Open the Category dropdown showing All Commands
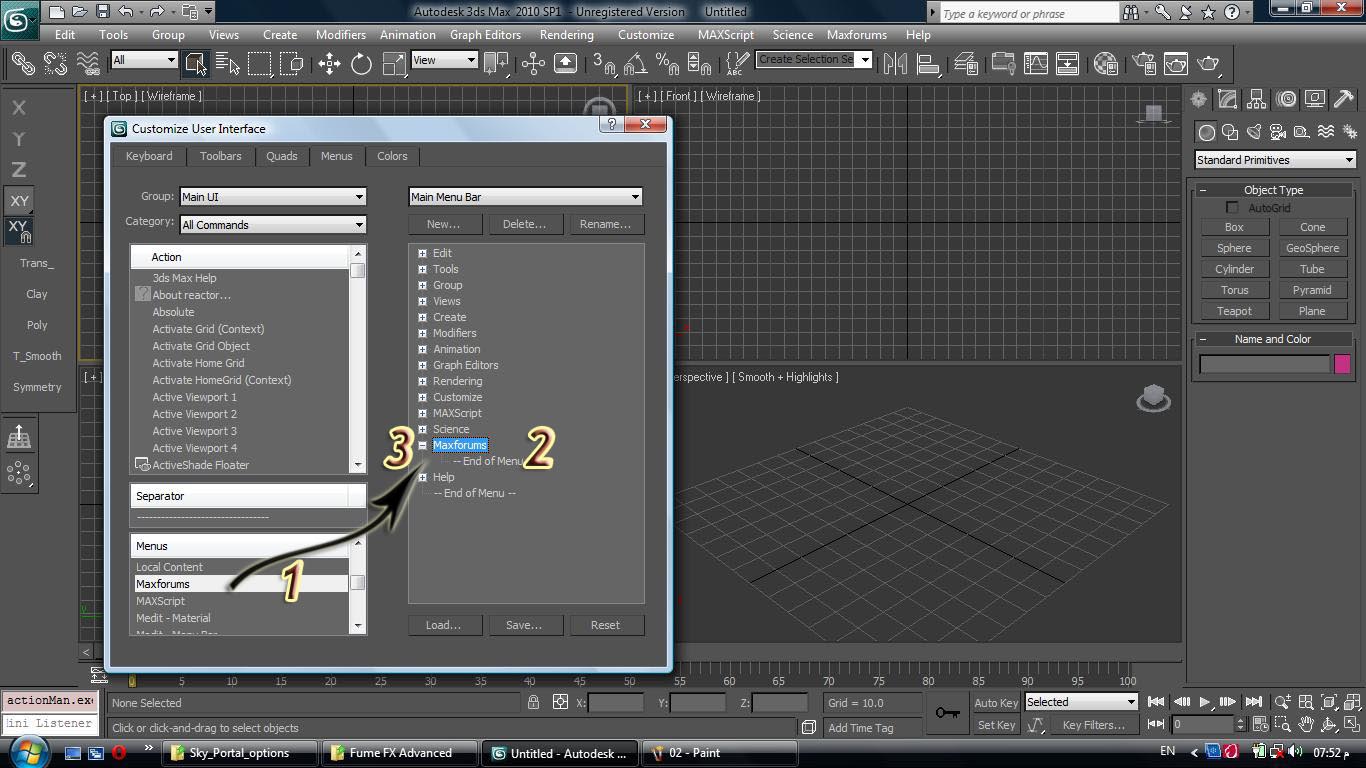This screenshot has height=768, width=1366. 273,225
